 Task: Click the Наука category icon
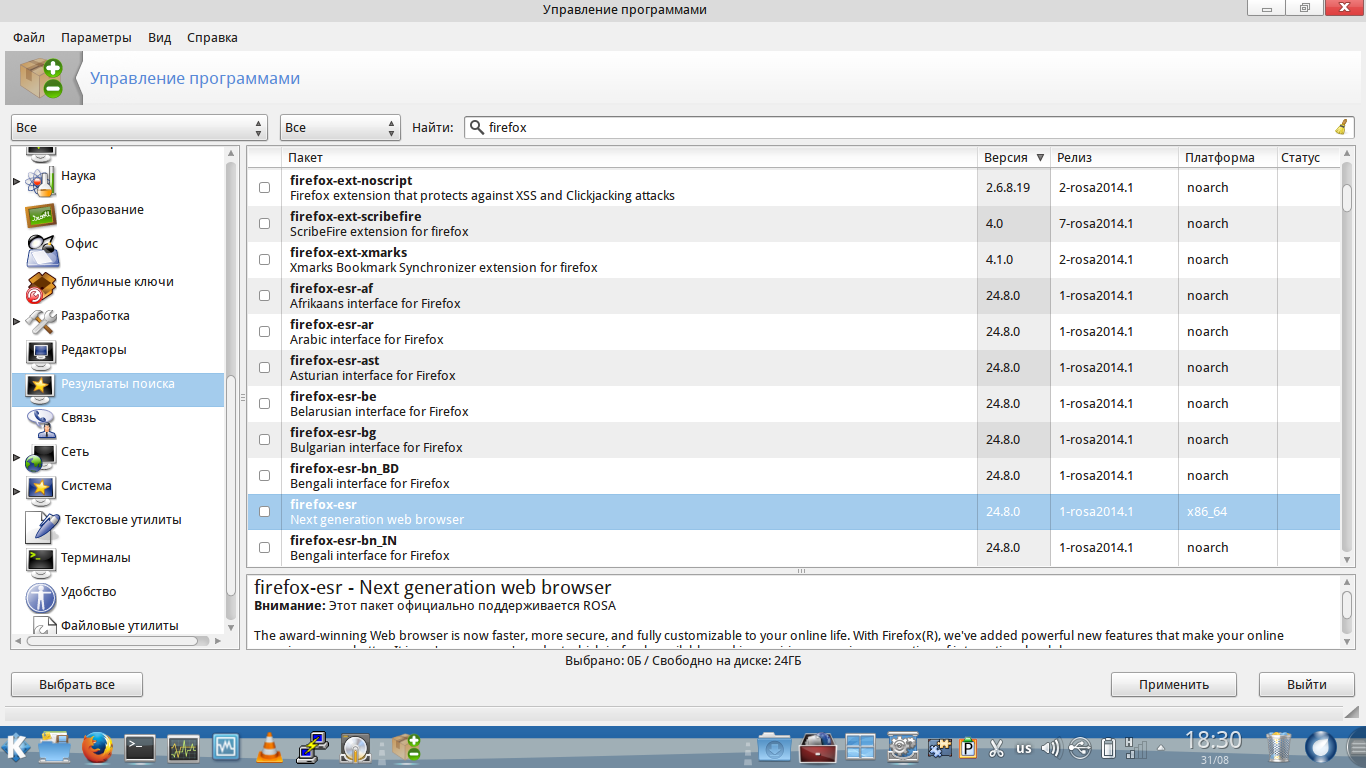pyautogui.click(x=41, y=180)
